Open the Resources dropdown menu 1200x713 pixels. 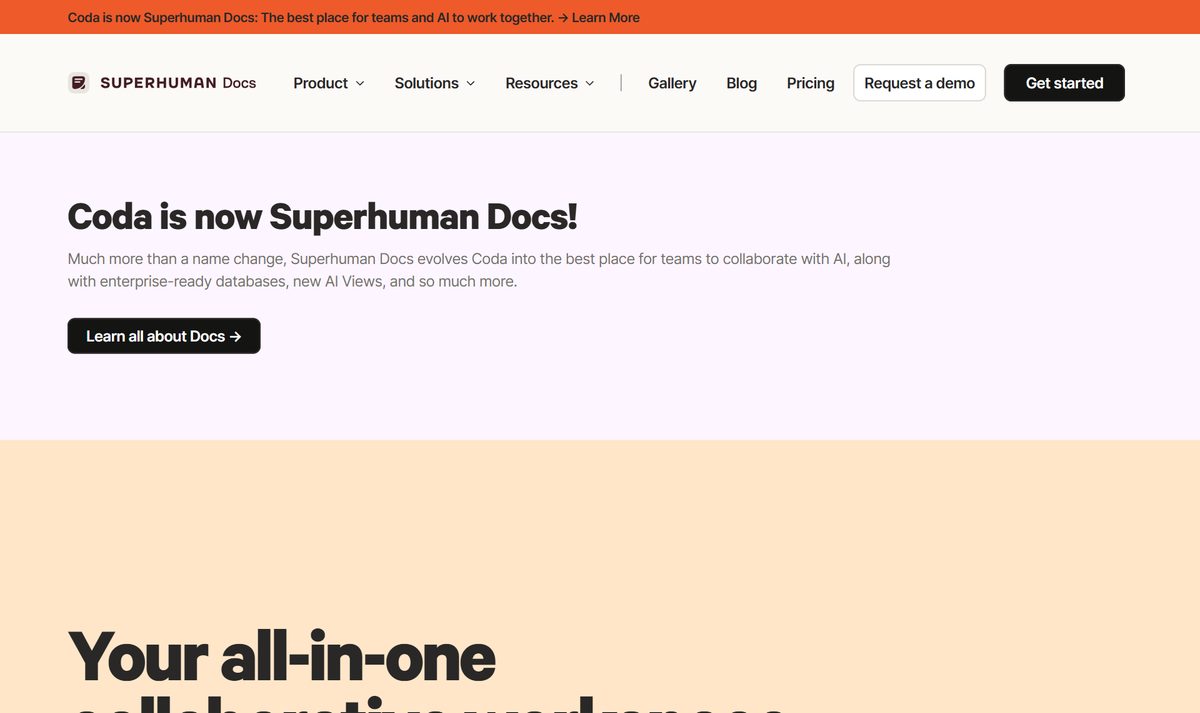tap(550, 83)
